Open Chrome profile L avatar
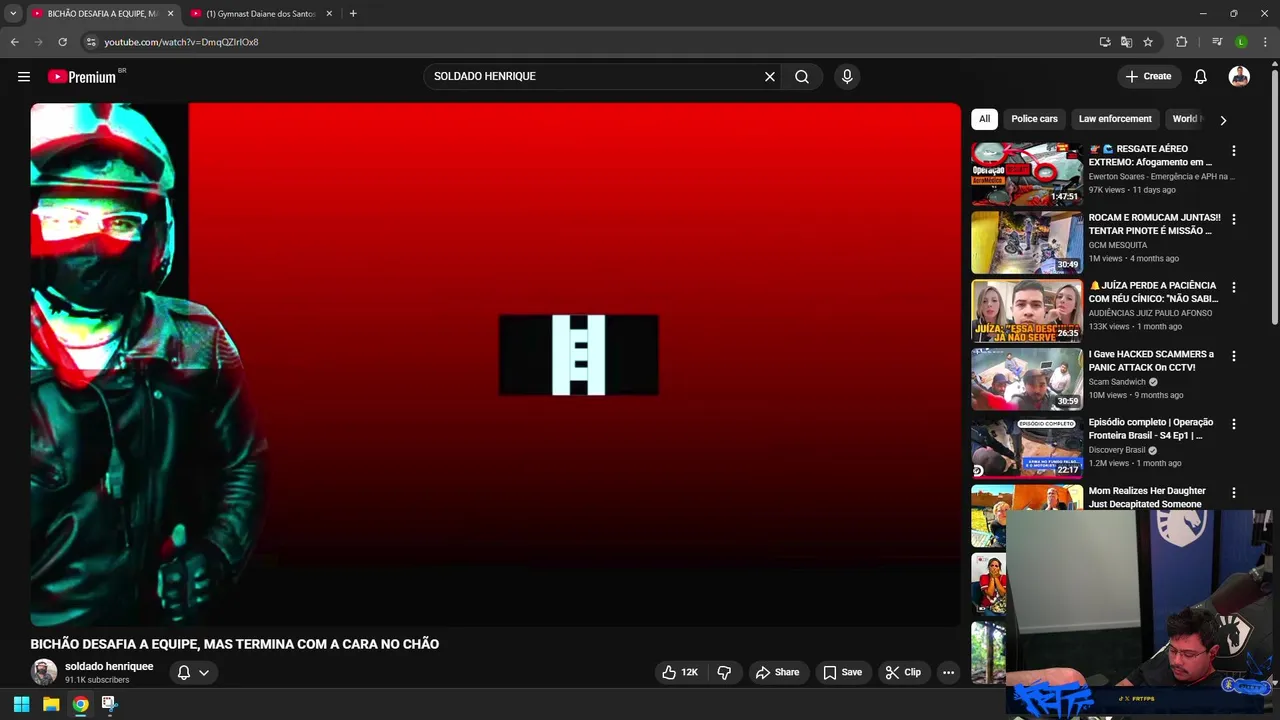Screen dimensions: 1280x720 tap(1241, 42)
